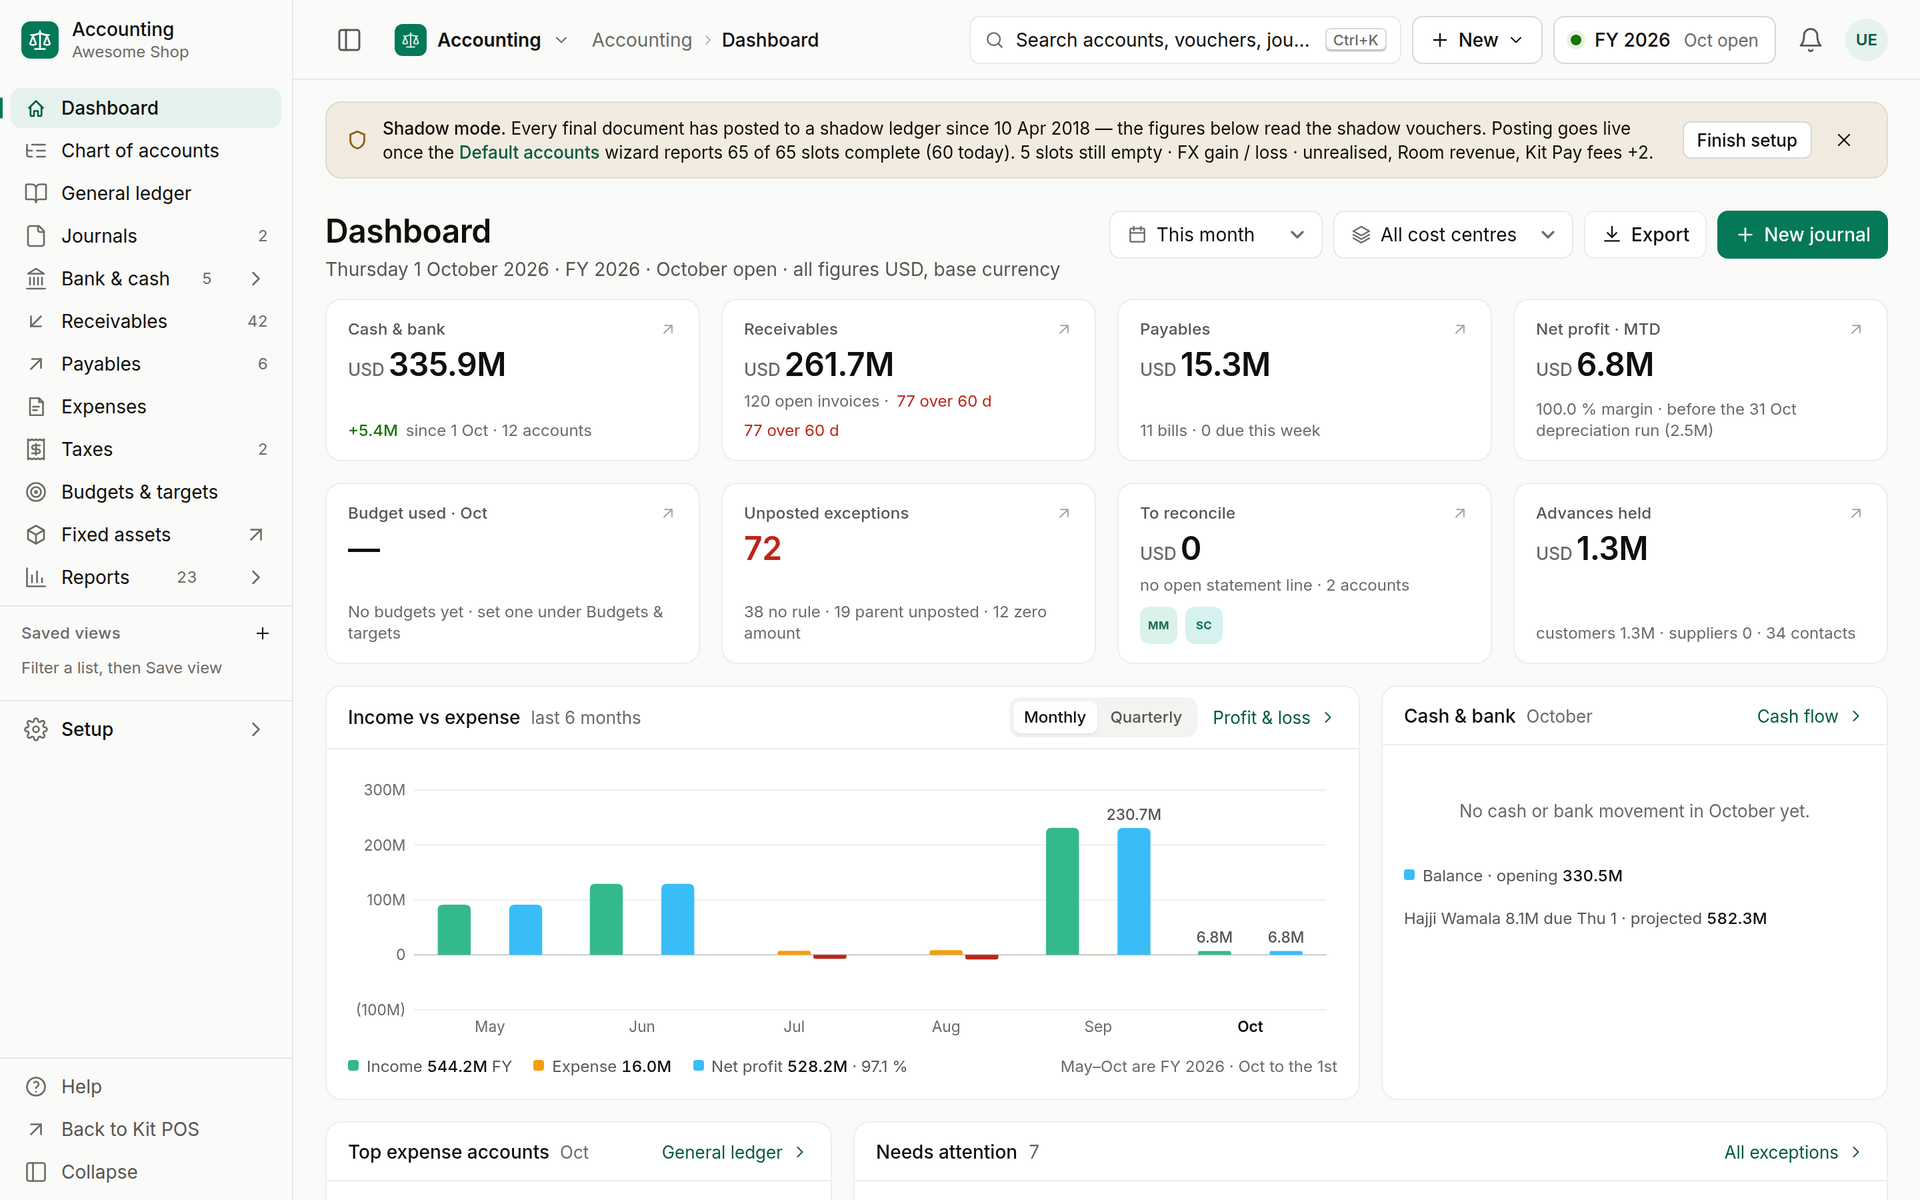Click Finish setup in banner

tap(1746, 140)
